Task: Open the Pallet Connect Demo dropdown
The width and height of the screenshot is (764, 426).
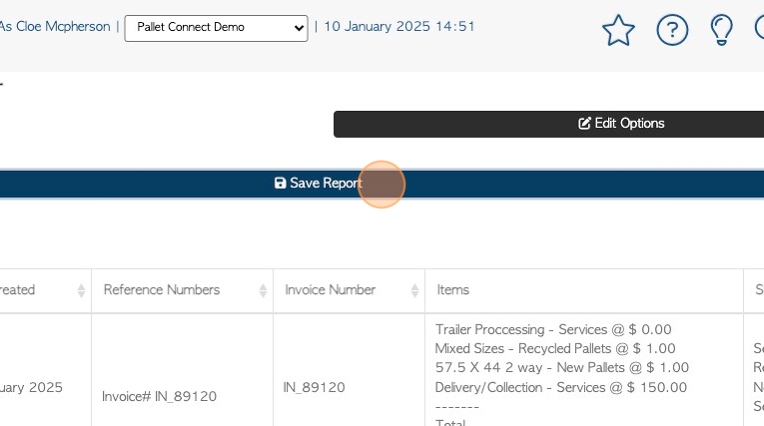Action: point(216,27)
